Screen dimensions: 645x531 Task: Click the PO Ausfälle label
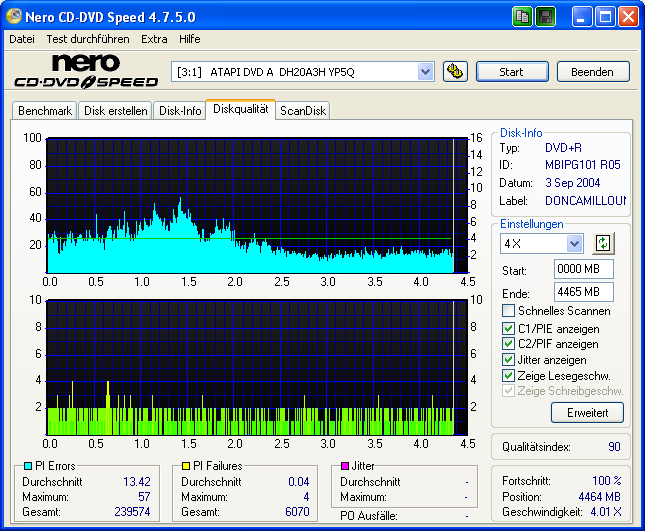369,516
